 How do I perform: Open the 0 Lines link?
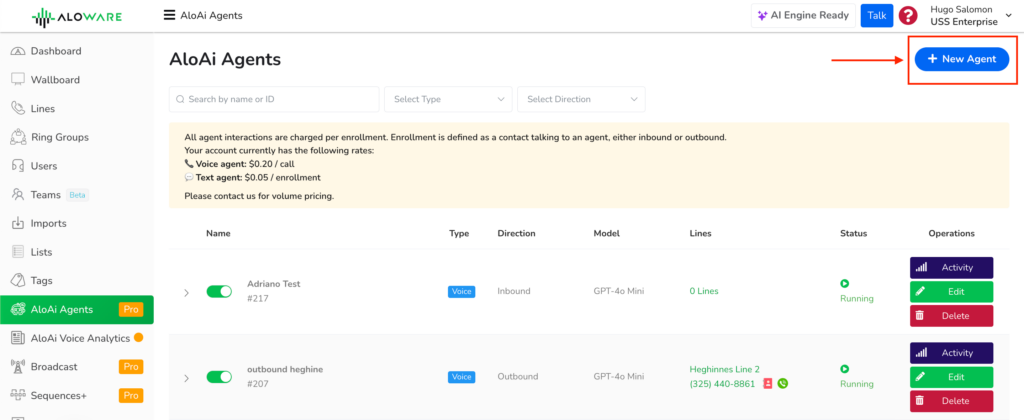[704, 291]
